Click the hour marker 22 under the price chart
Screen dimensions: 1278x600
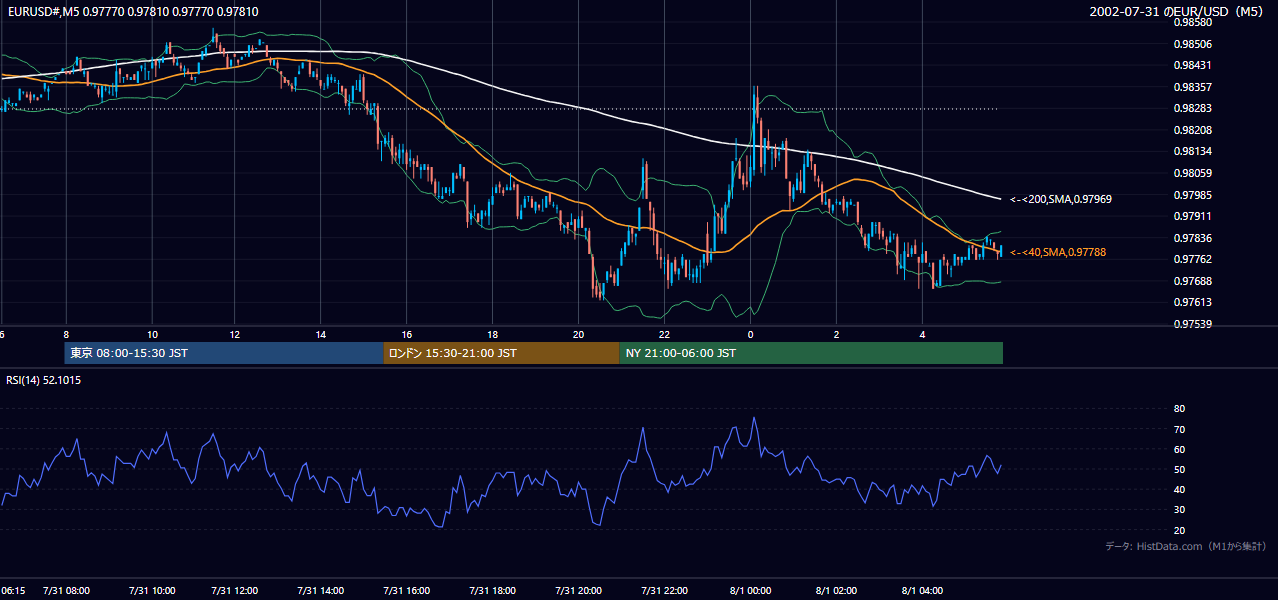pos(664,334)
